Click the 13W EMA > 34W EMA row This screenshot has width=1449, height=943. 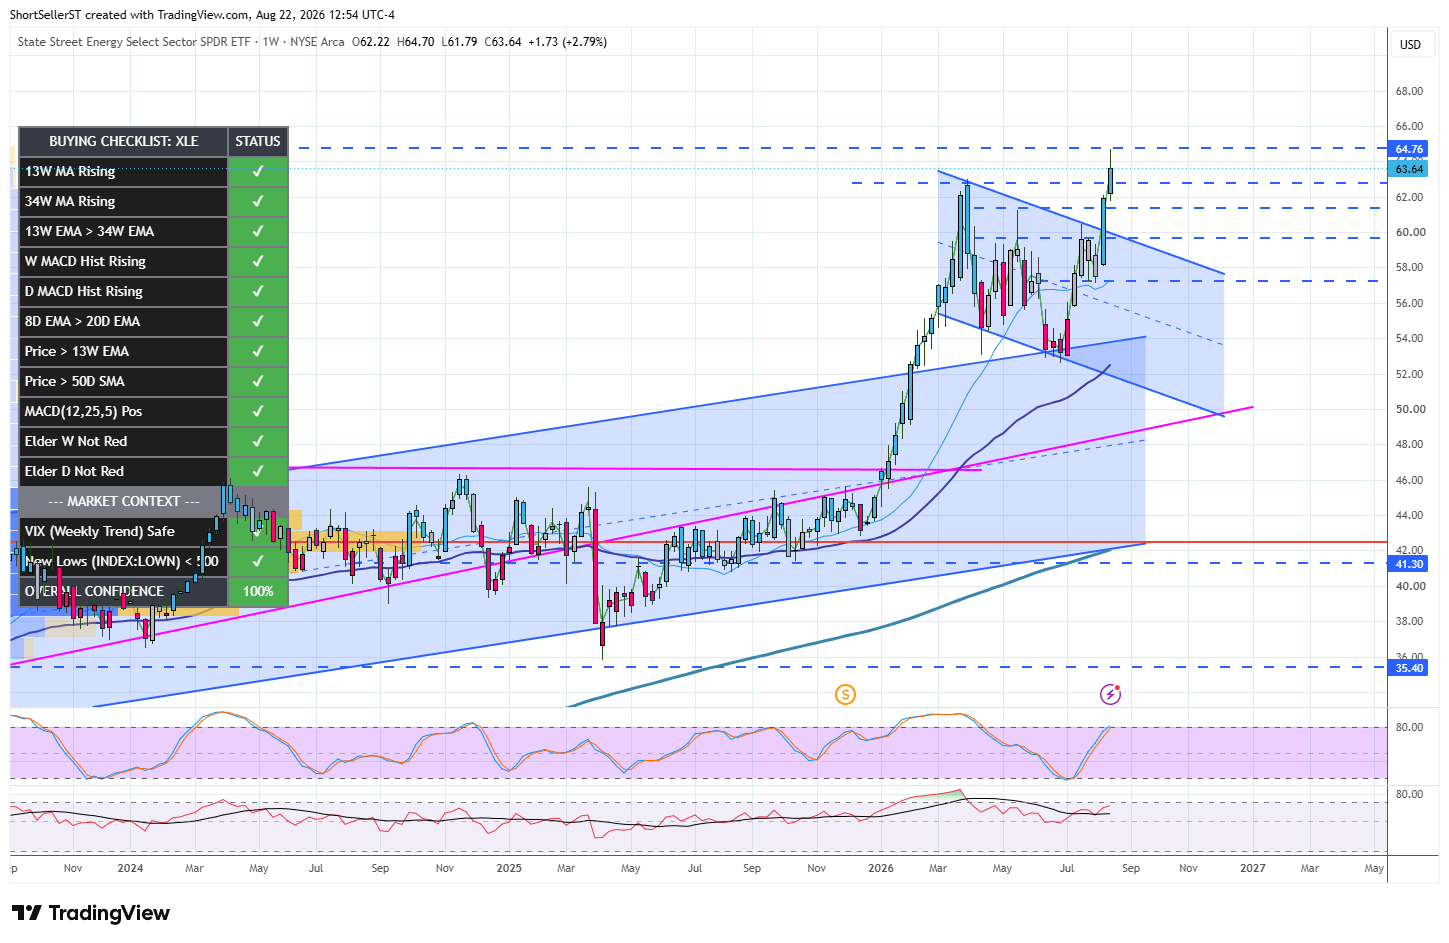point(124,231)
